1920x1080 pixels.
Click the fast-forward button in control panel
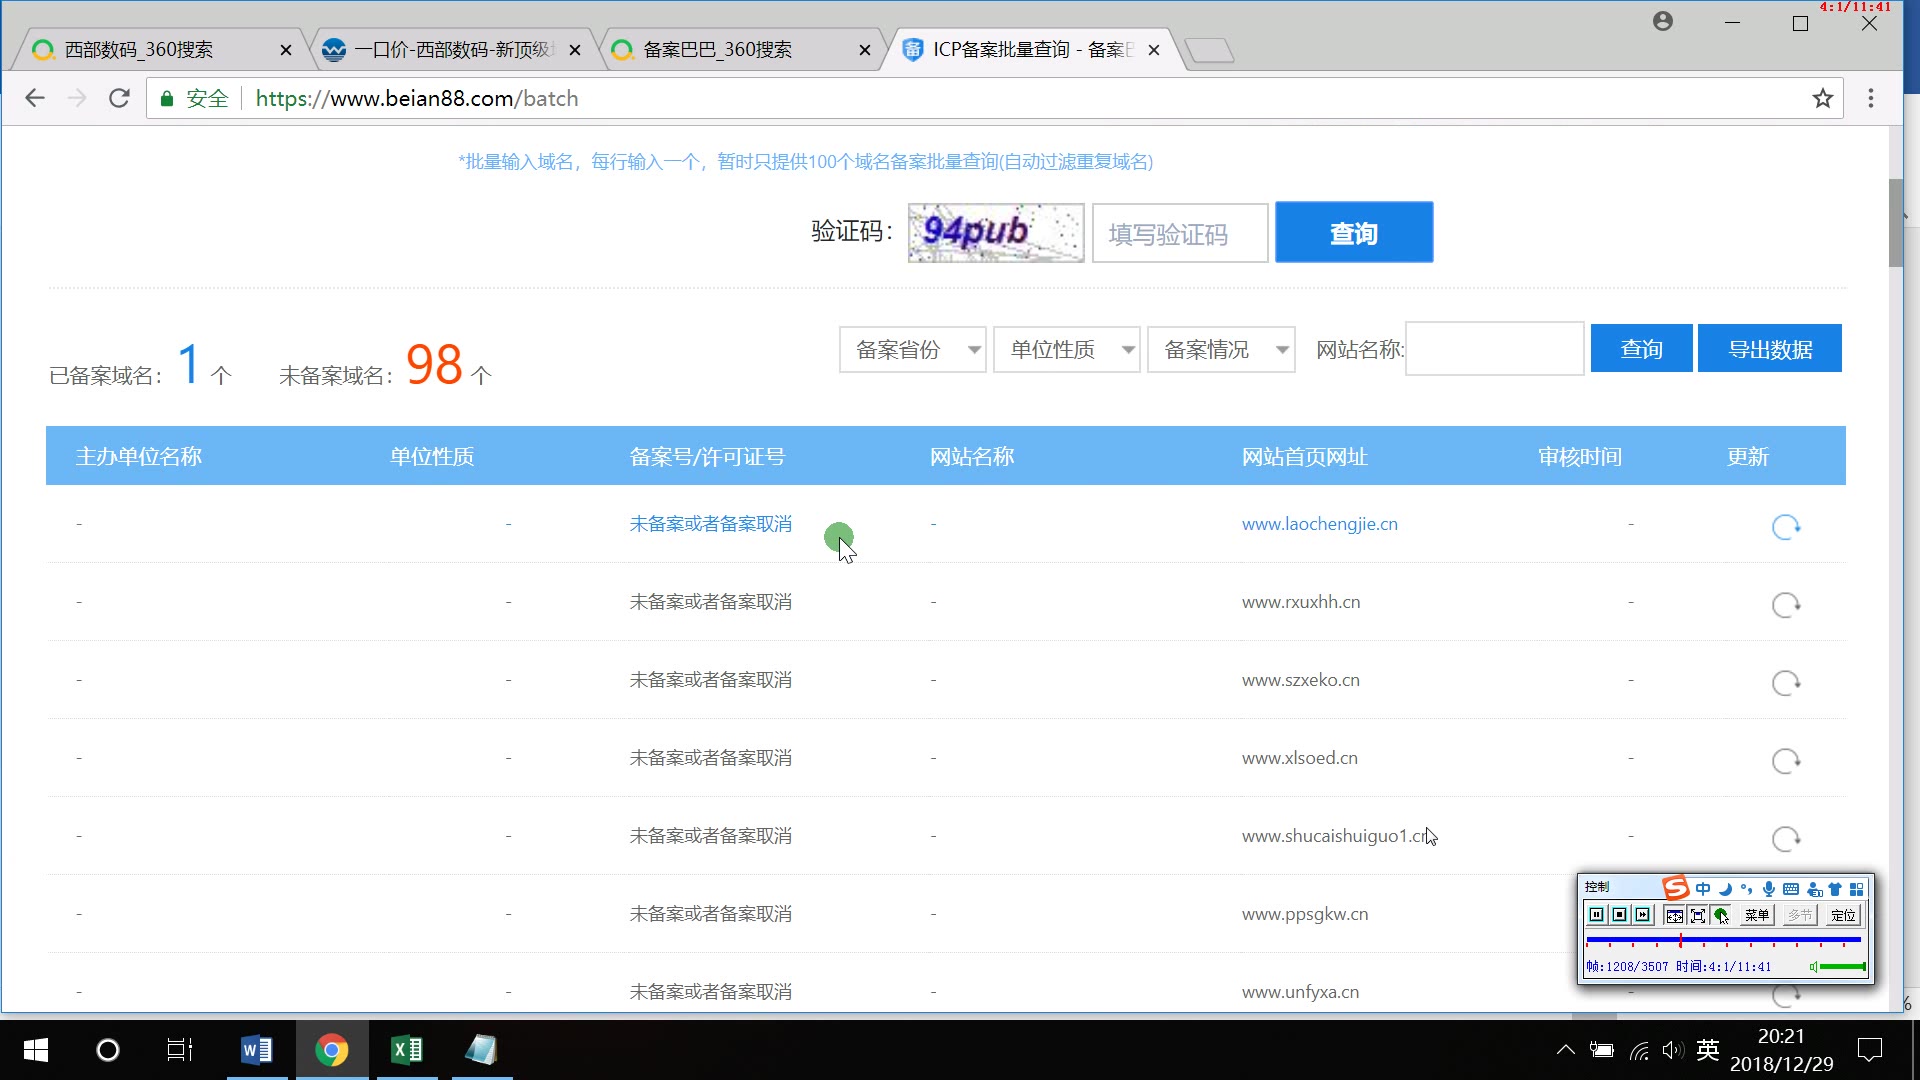tap(1642, 915)
